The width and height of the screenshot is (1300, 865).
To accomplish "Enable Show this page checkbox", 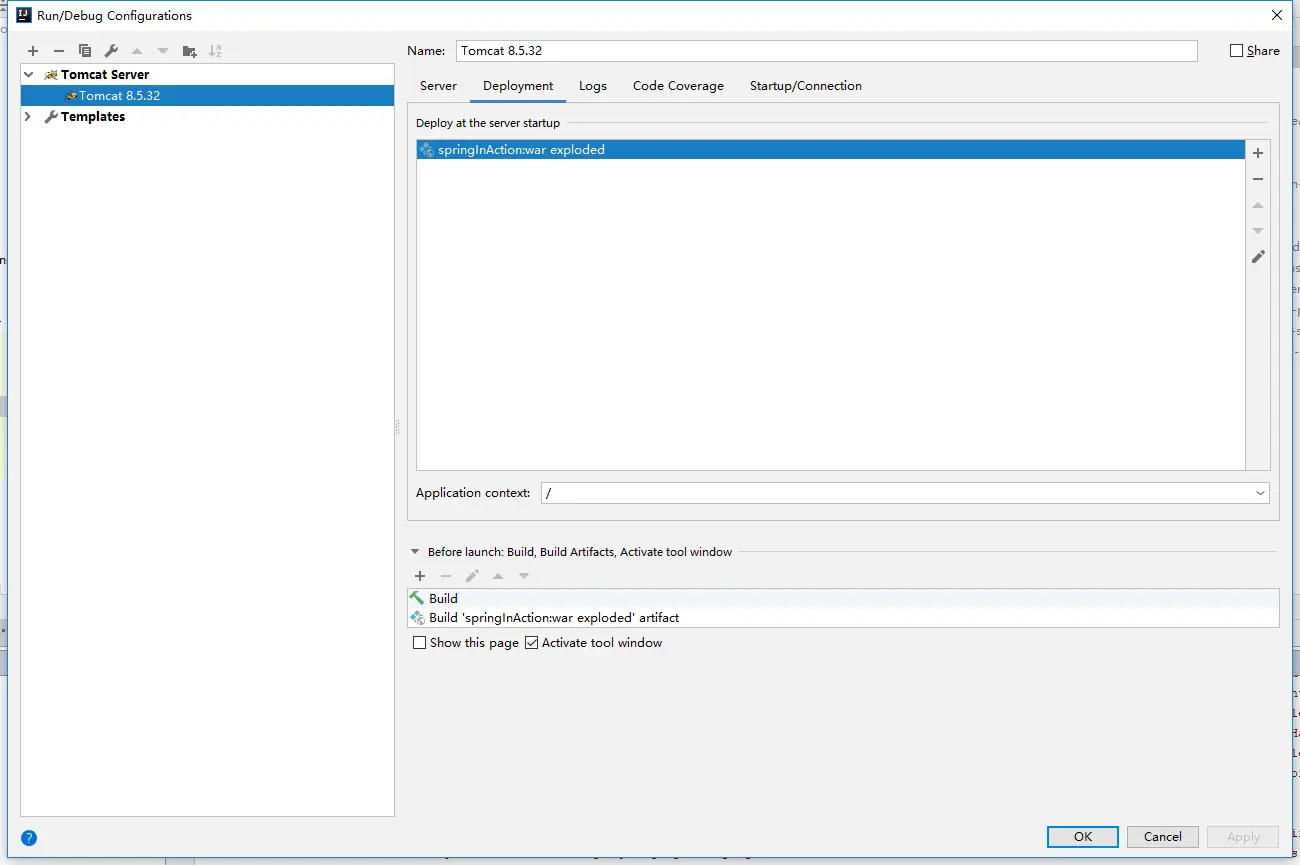I will click(x=420, y=643).
